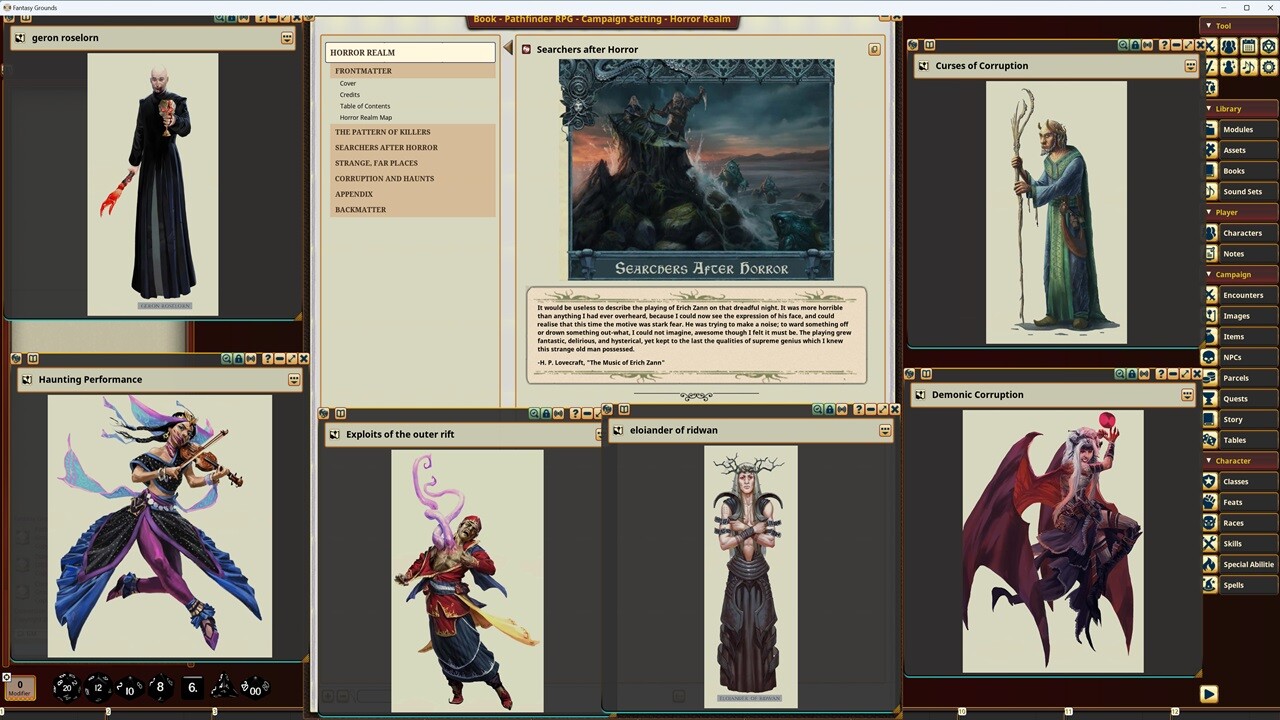Open the NPCs list icon
This screenshot has width=1280, height=720.
pyautogui.click(x=1210, y=357)
